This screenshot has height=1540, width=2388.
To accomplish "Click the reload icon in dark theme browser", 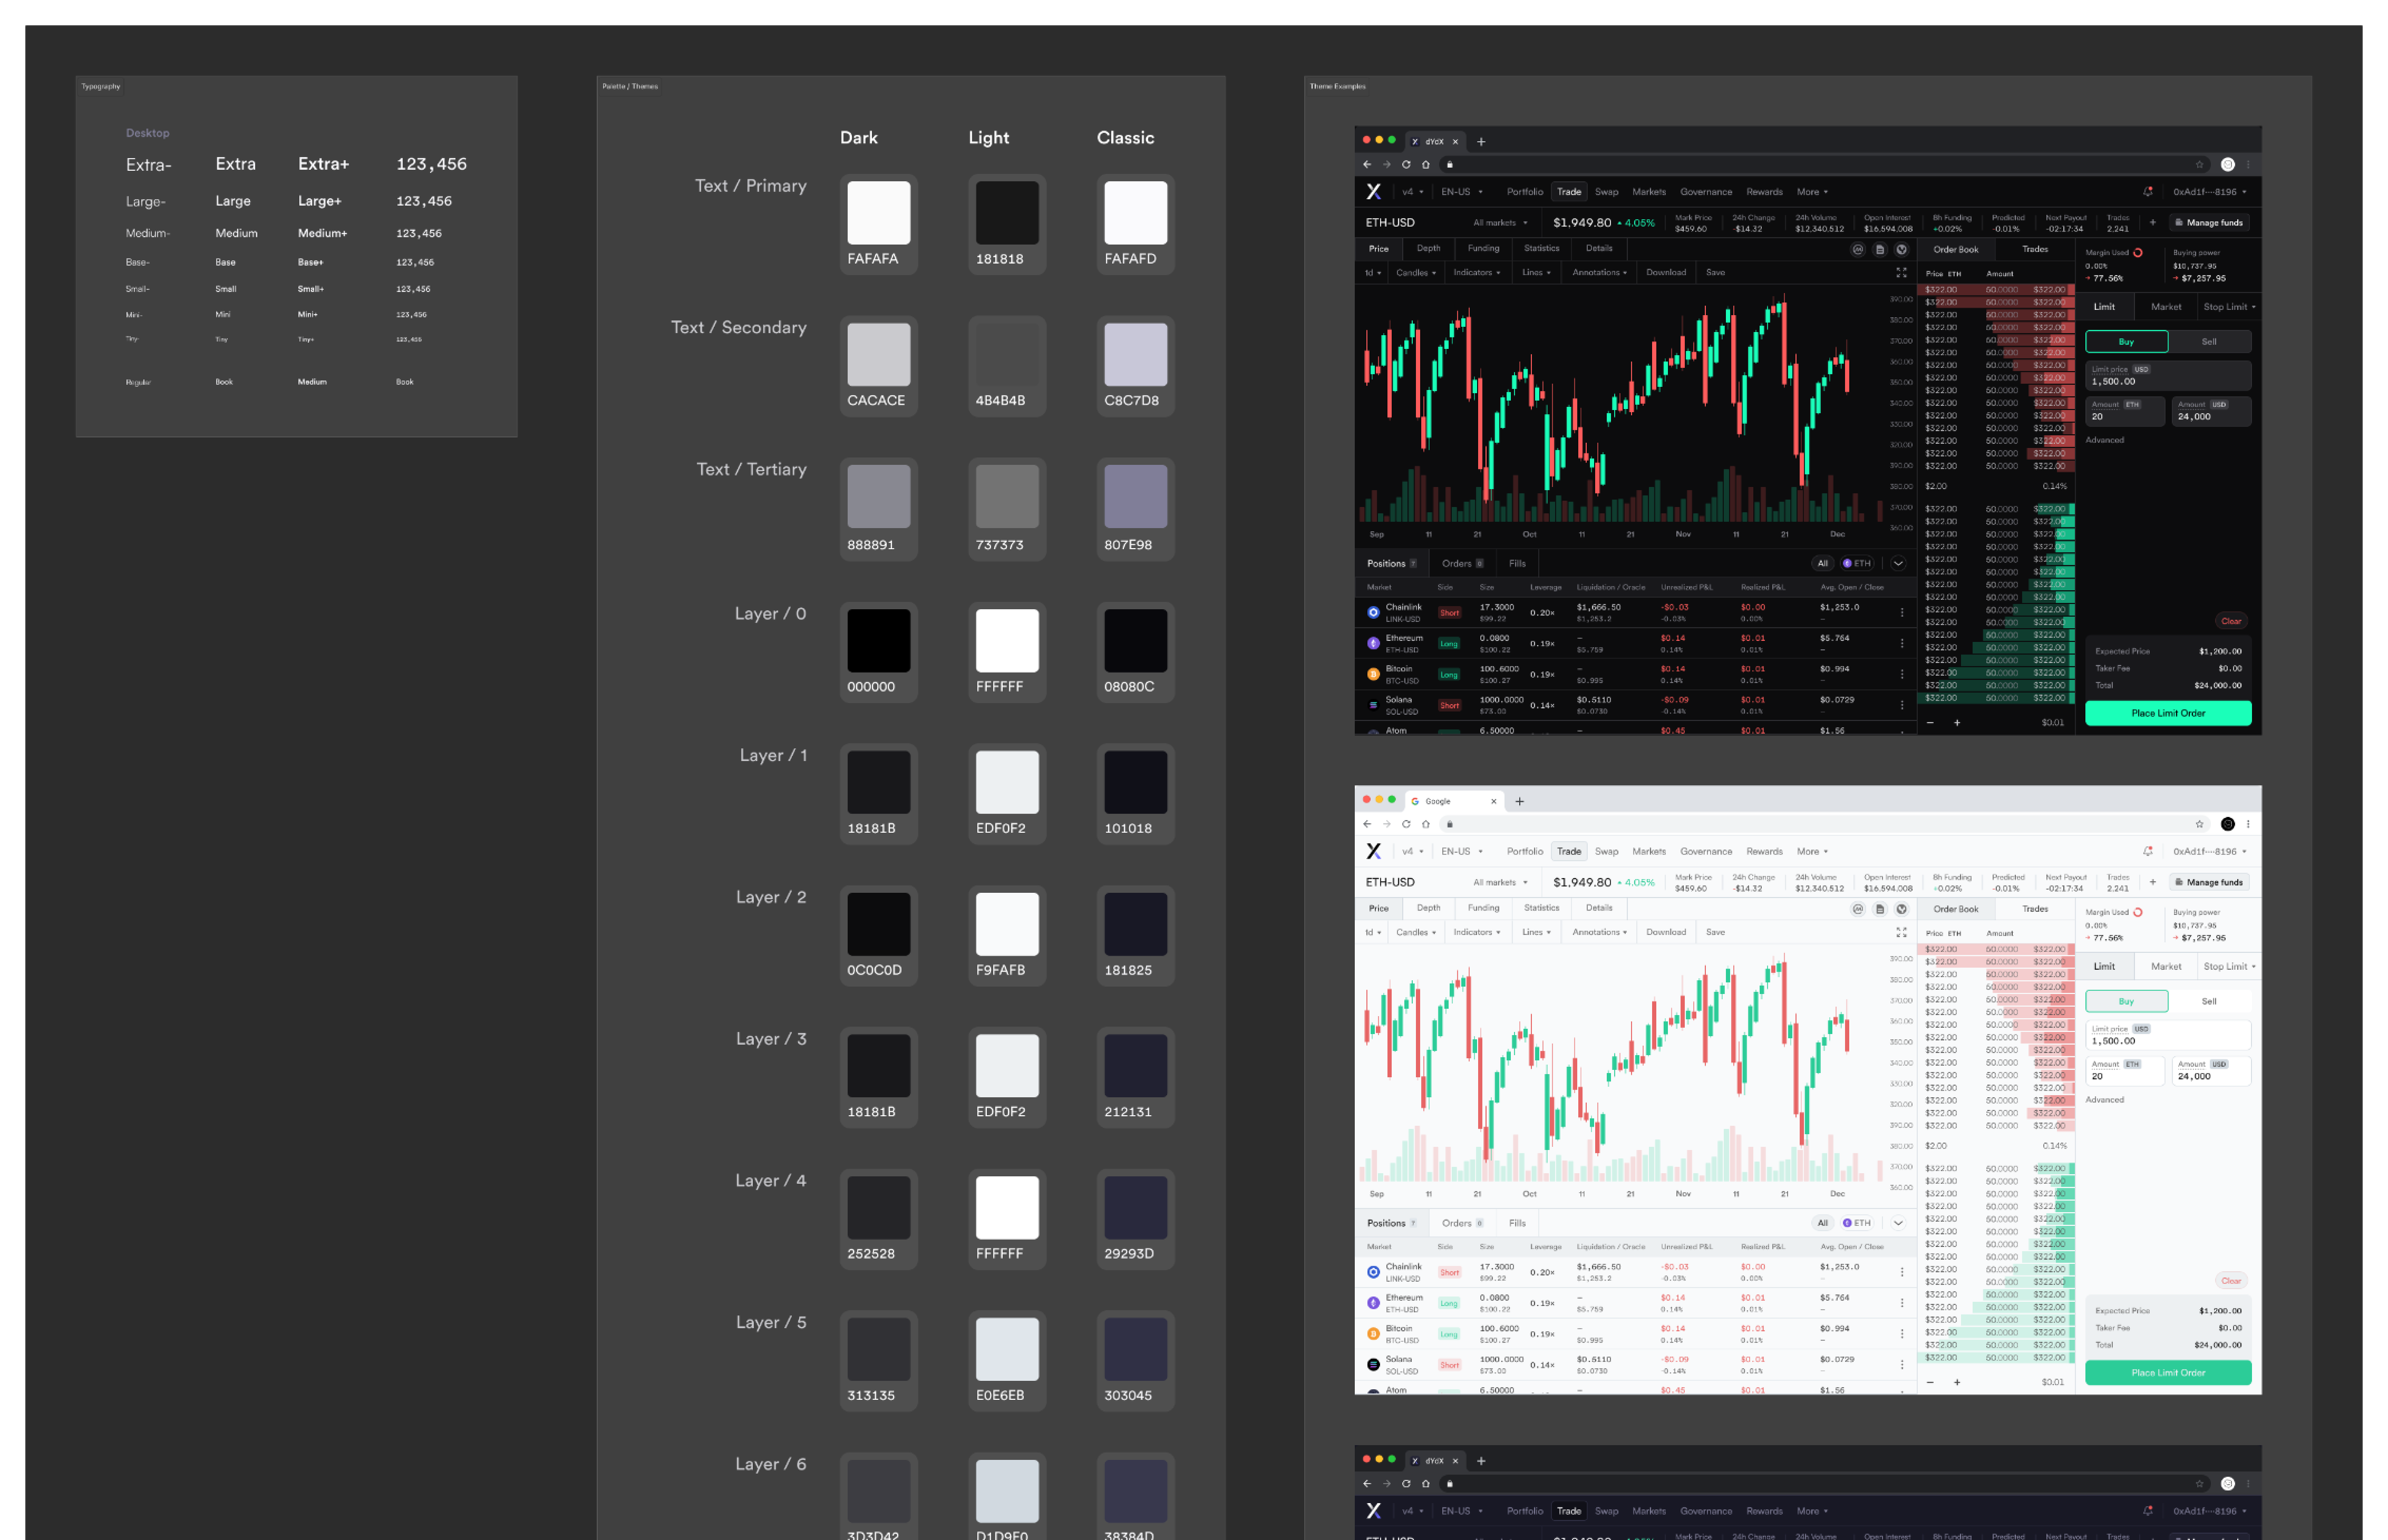I will click(x=1406, y=165).
